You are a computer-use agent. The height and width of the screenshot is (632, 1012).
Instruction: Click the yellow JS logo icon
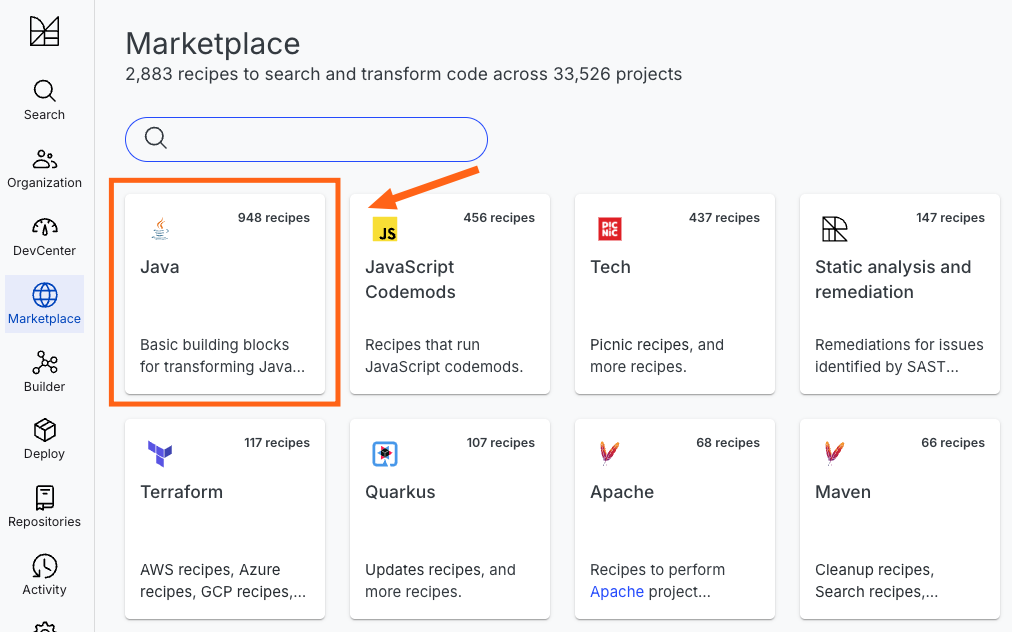pyautogui.click(x=385, y=230)
